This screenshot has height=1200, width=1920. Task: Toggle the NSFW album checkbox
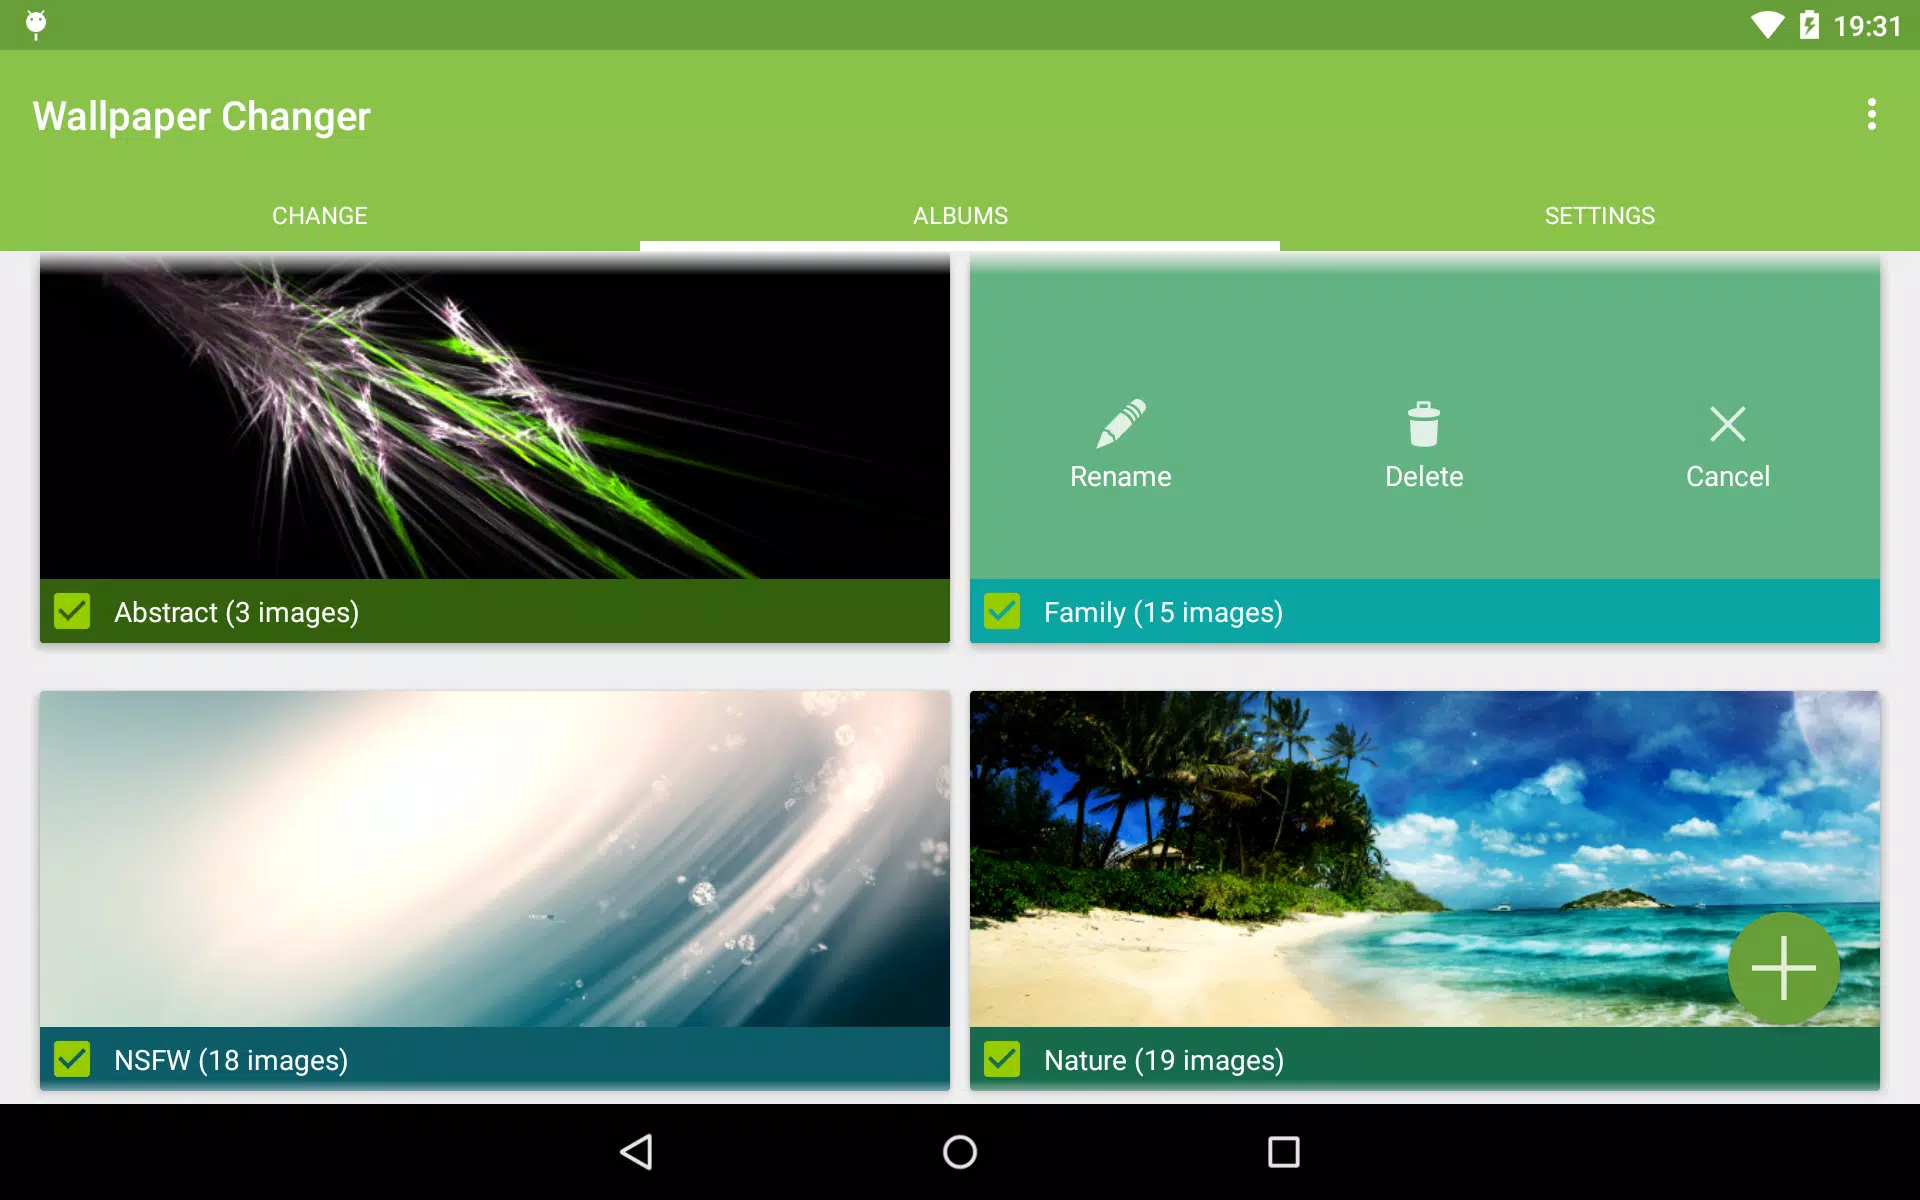(x=72, y=1059)
